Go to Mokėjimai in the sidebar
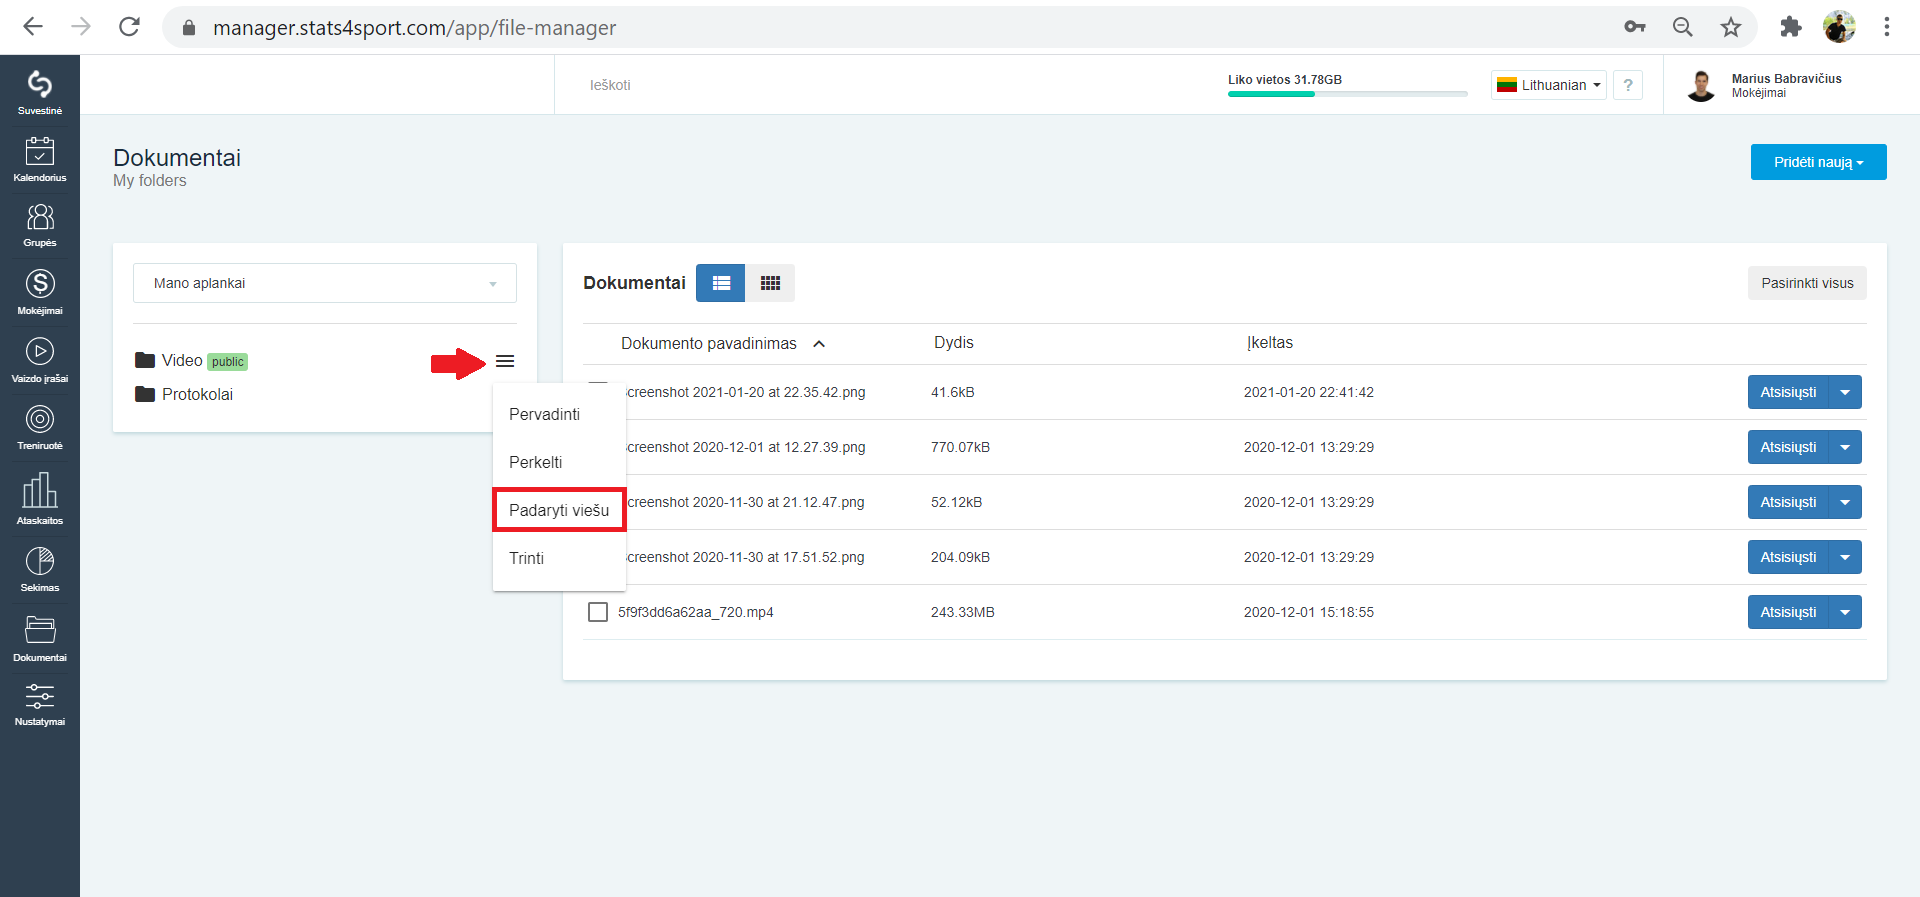 40,292
